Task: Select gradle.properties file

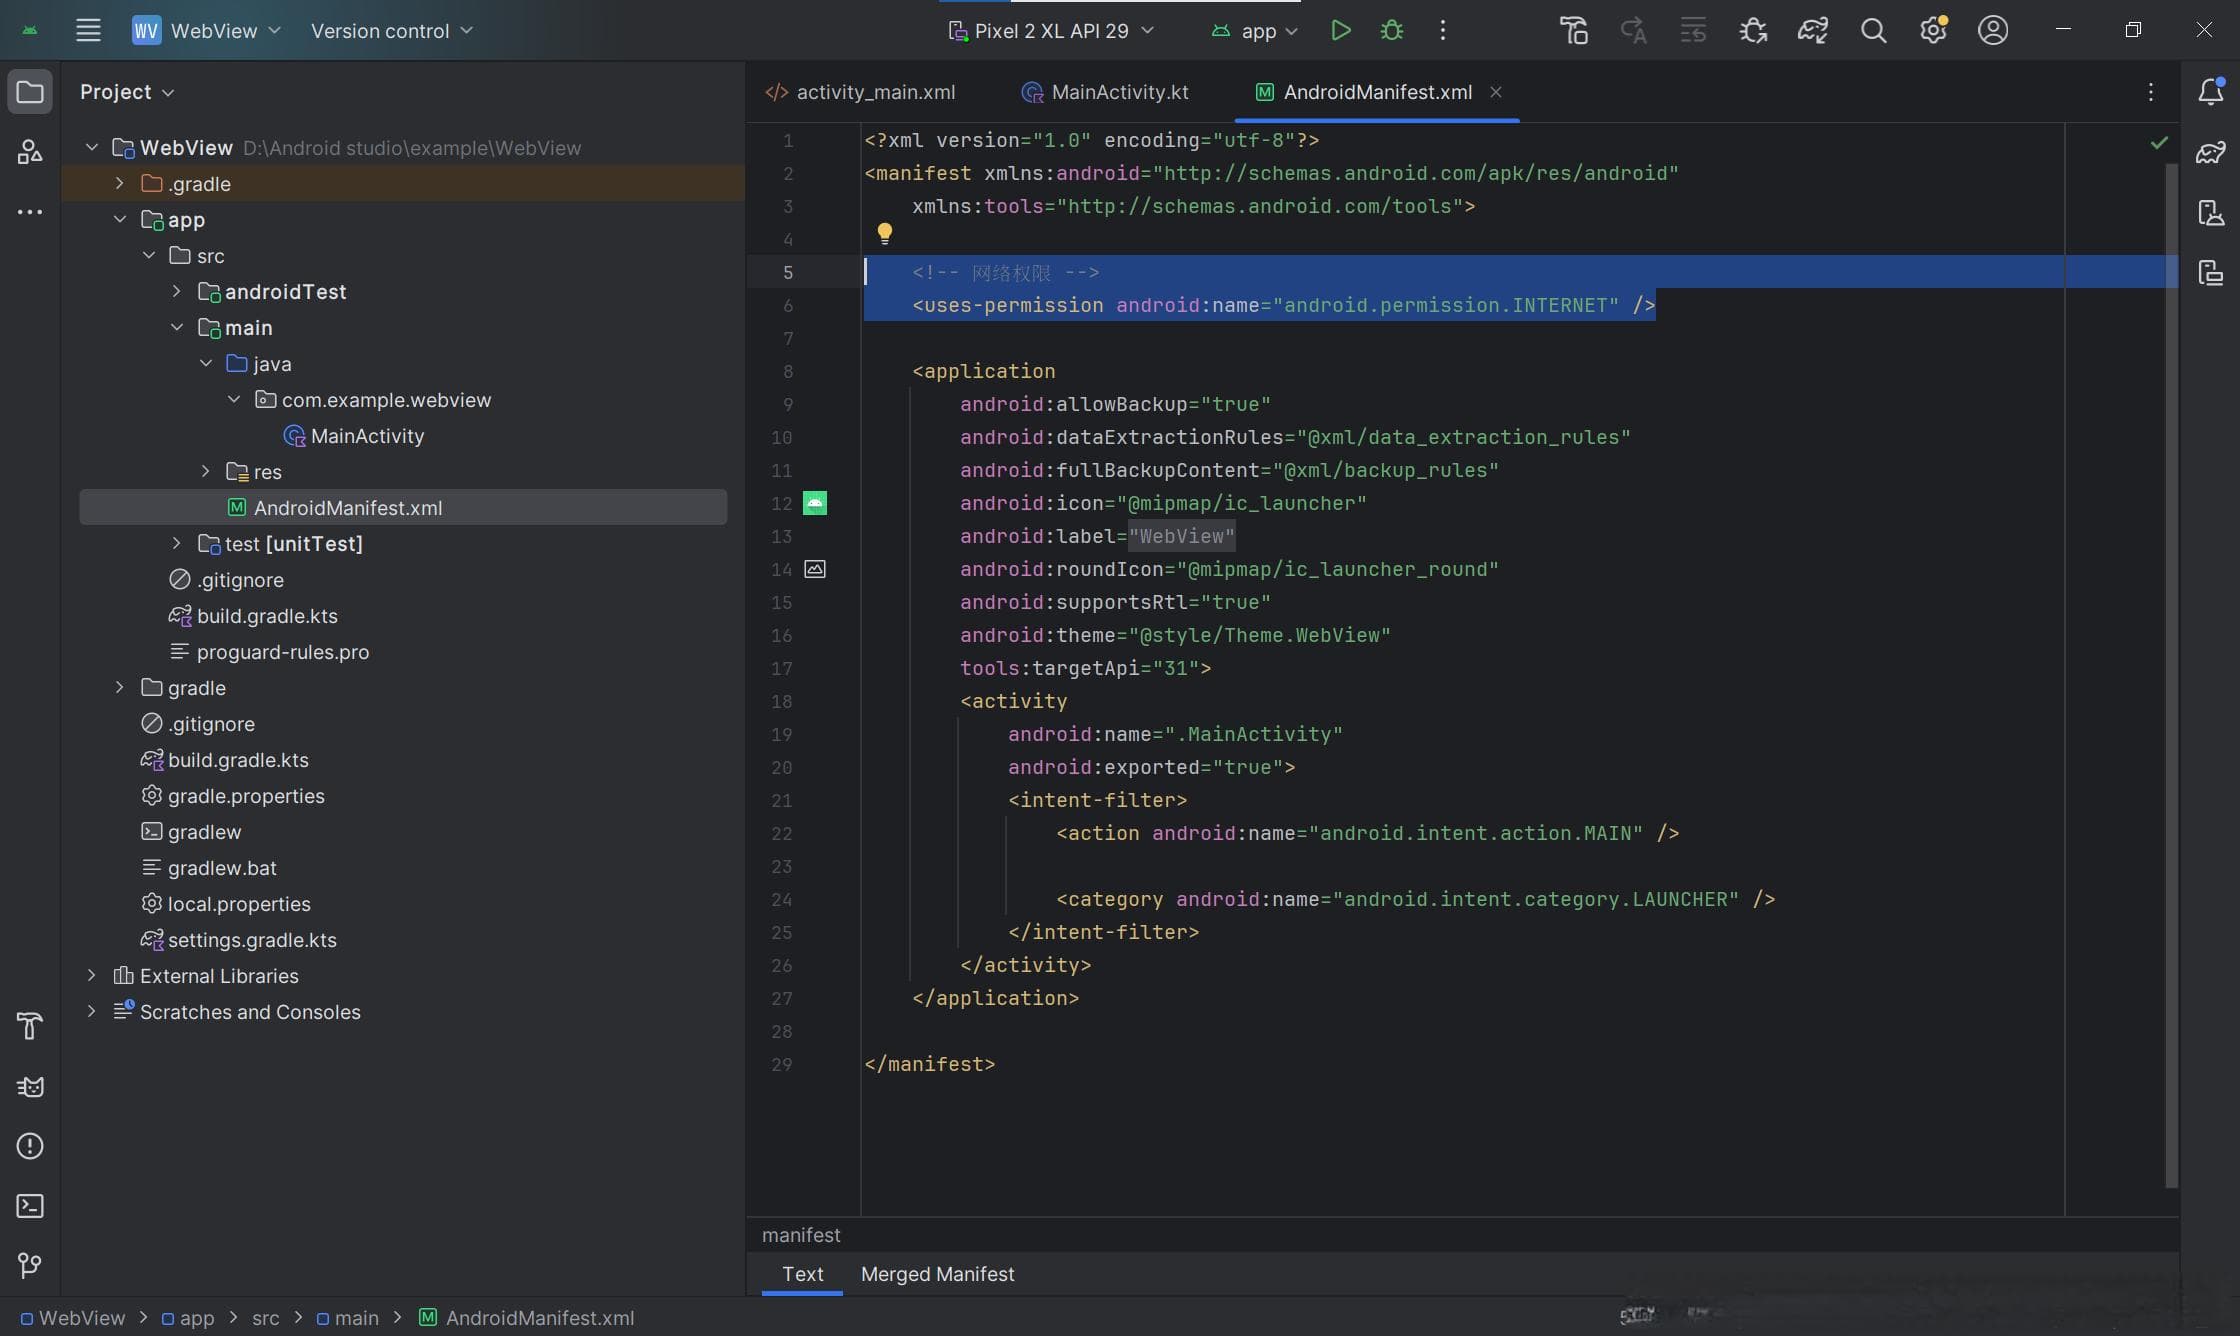Action: tap(246, 795)
